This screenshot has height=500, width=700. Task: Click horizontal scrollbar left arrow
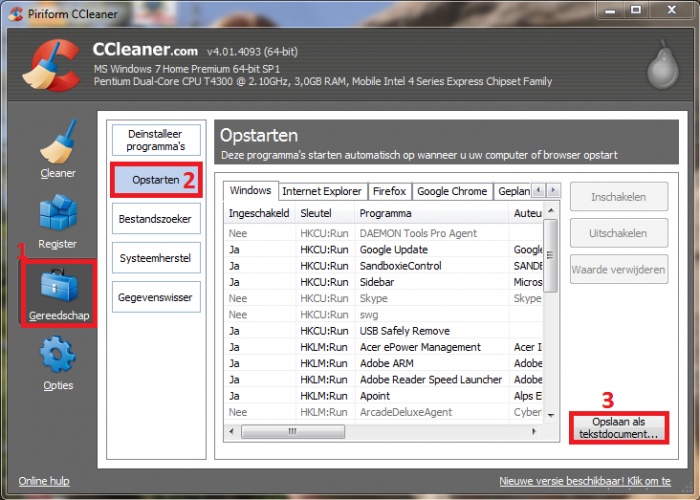click(231, 431)
